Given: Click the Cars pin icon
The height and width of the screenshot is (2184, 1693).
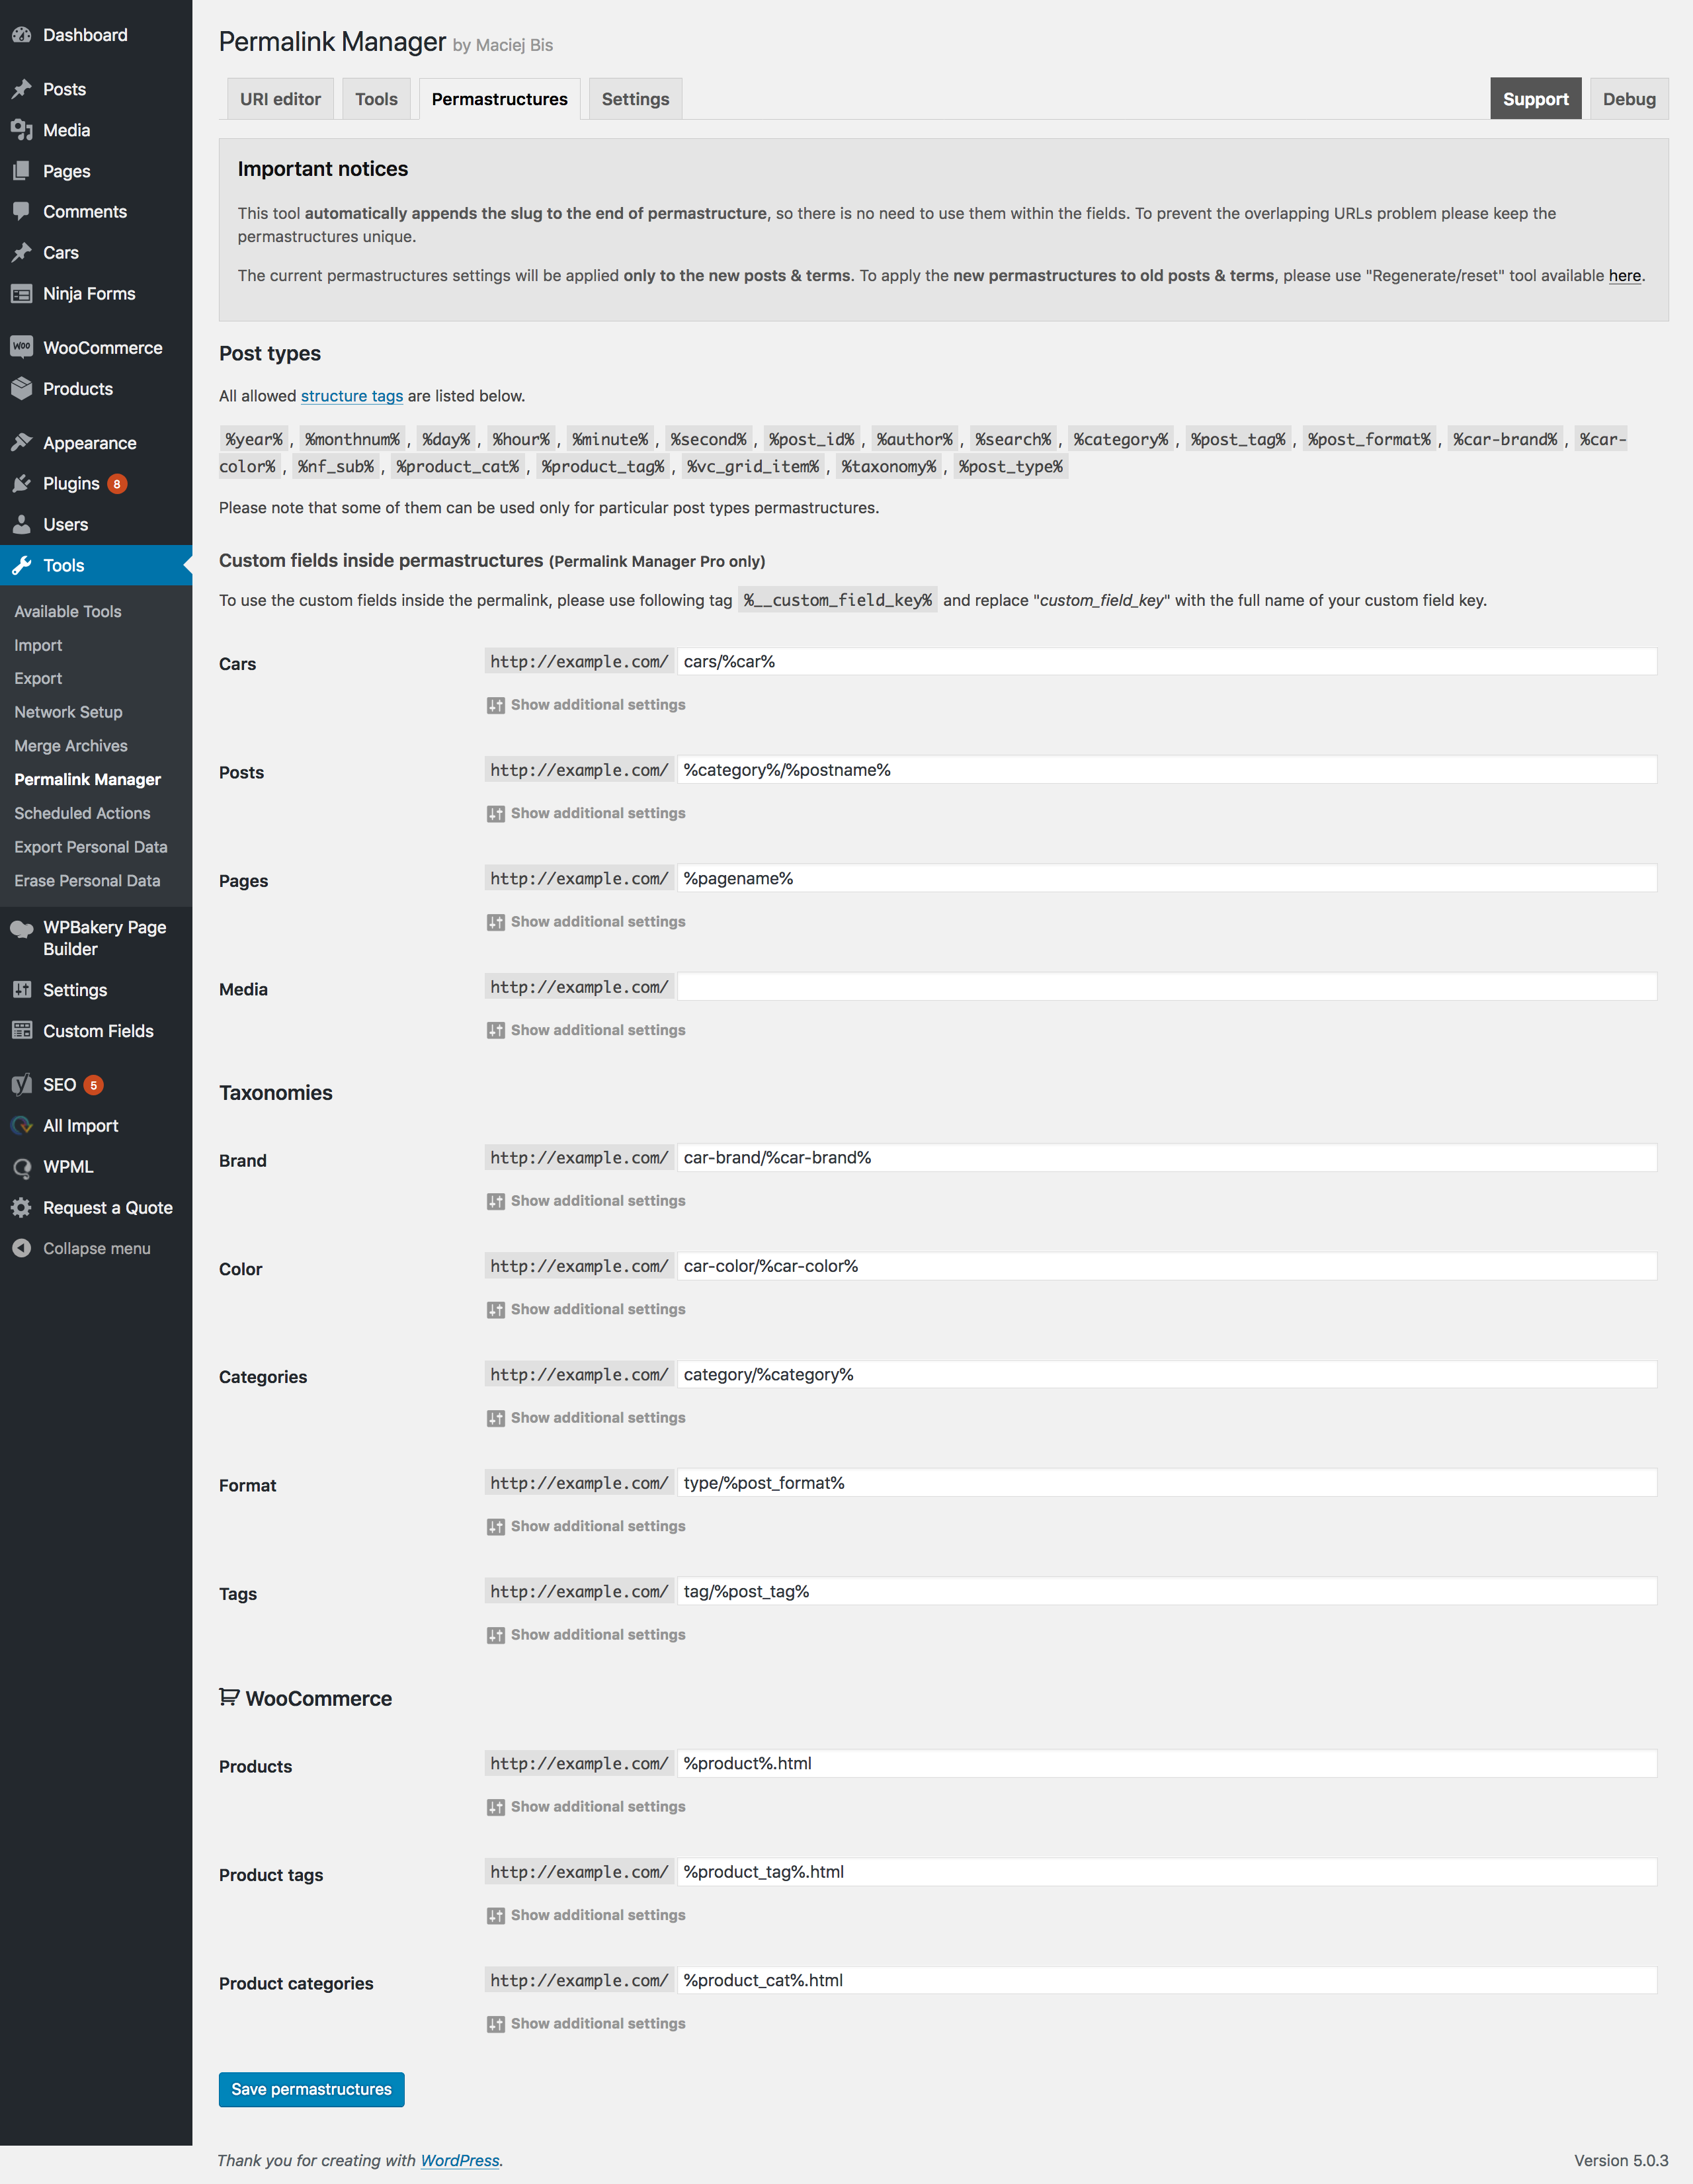Looking at the screenshot, I should [x=22, y=253].
